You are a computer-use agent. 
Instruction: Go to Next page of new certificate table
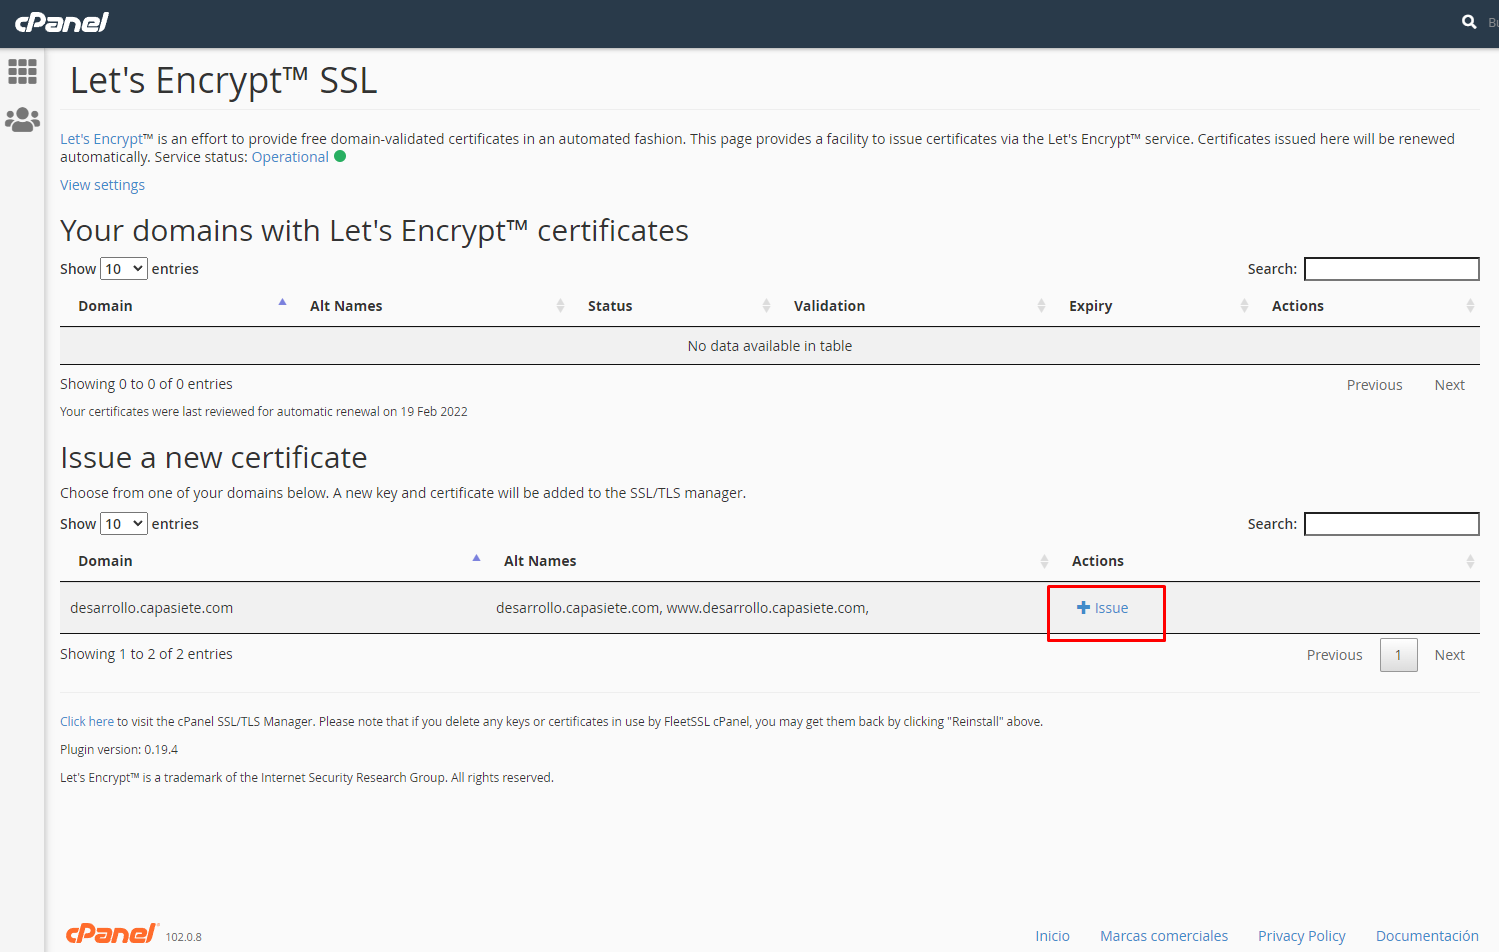(1449, 655)
